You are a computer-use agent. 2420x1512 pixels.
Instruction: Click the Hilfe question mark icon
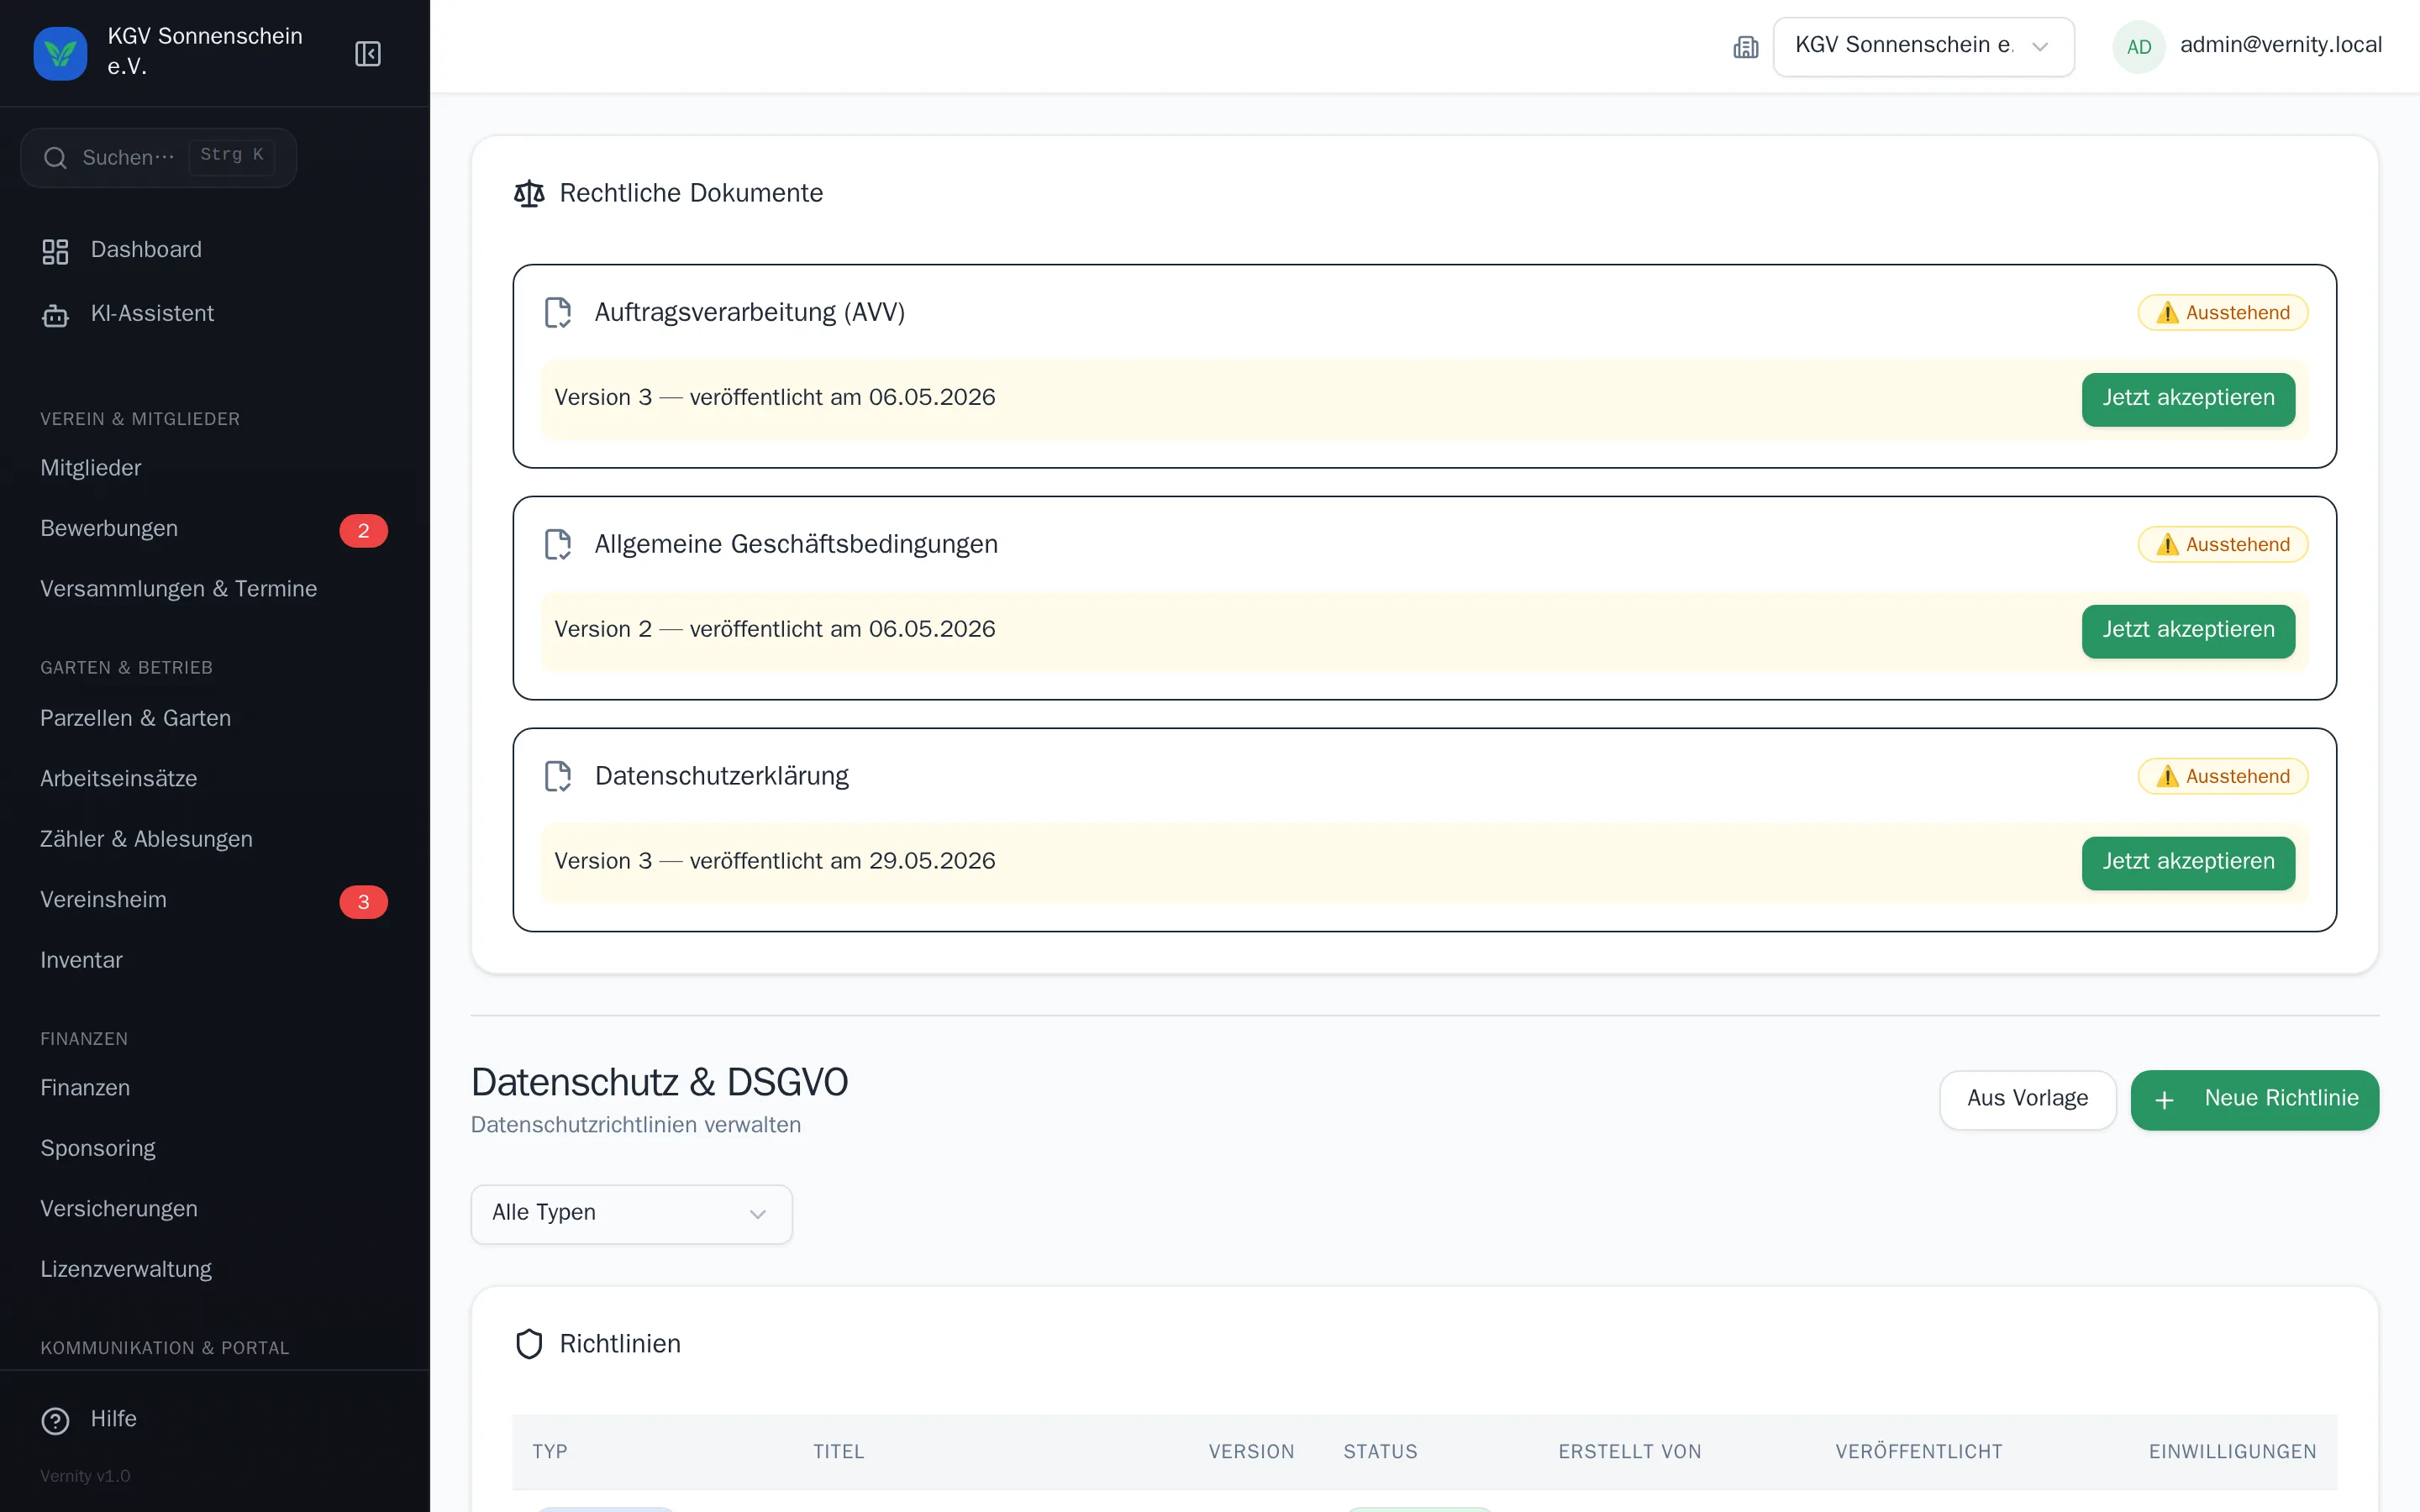(x=55, y=1420)
